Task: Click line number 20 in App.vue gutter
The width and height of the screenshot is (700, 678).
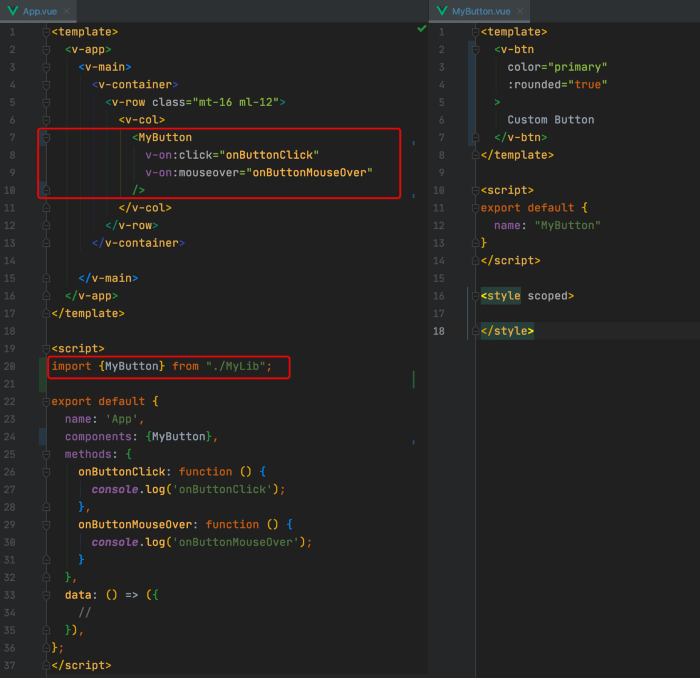Action: (x=9, y=366)
